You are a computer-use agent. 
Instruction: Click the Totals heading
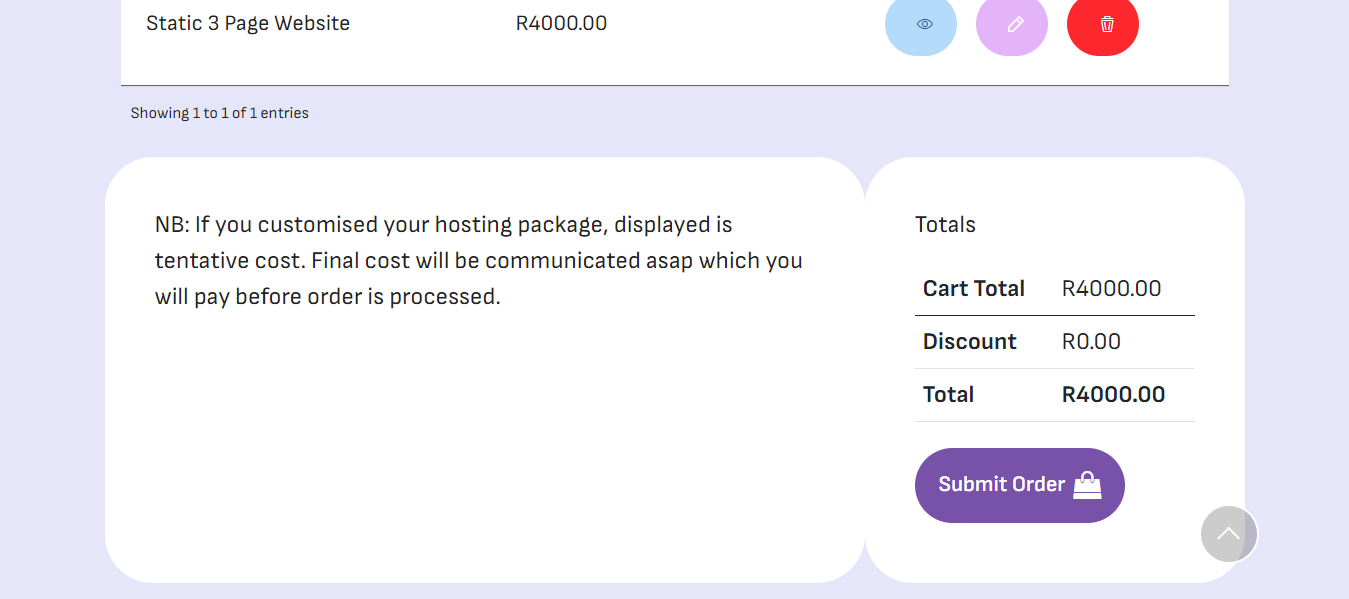pyautogui.click(x=945, y=225)
